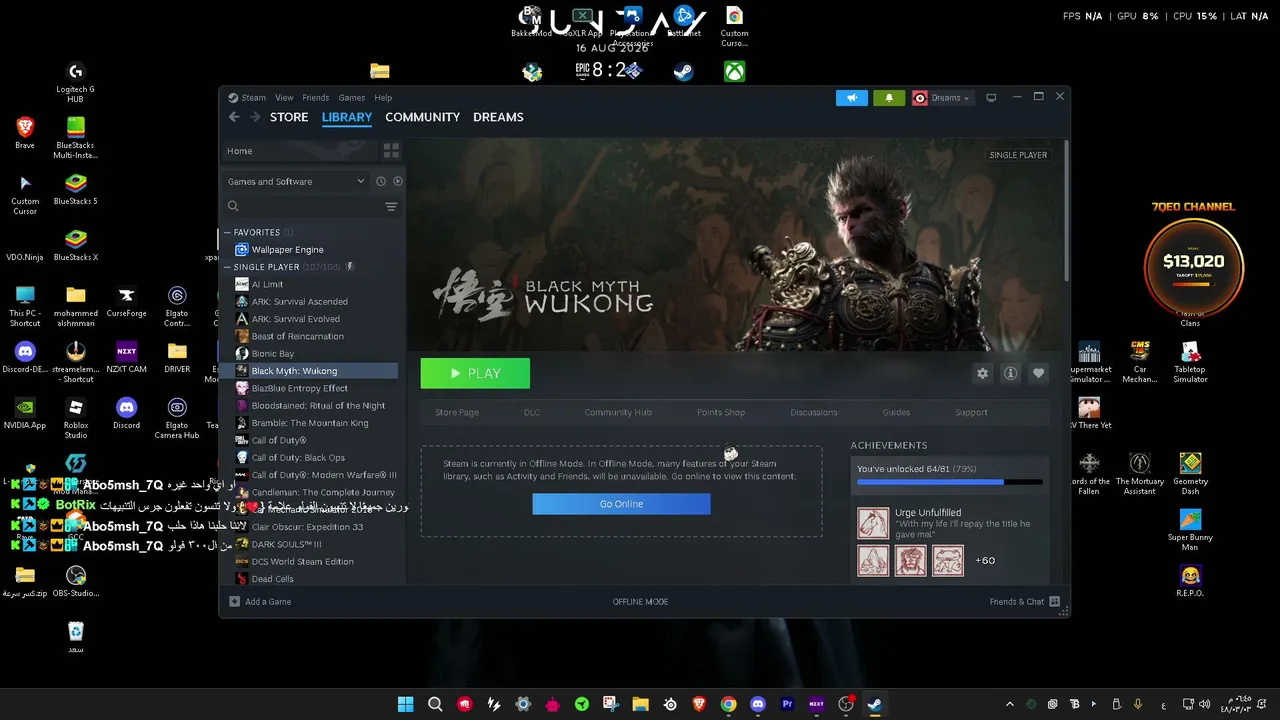Screen dimensions: 1280x720
Task: Open the Community Hub link
Action: point(618,412)
